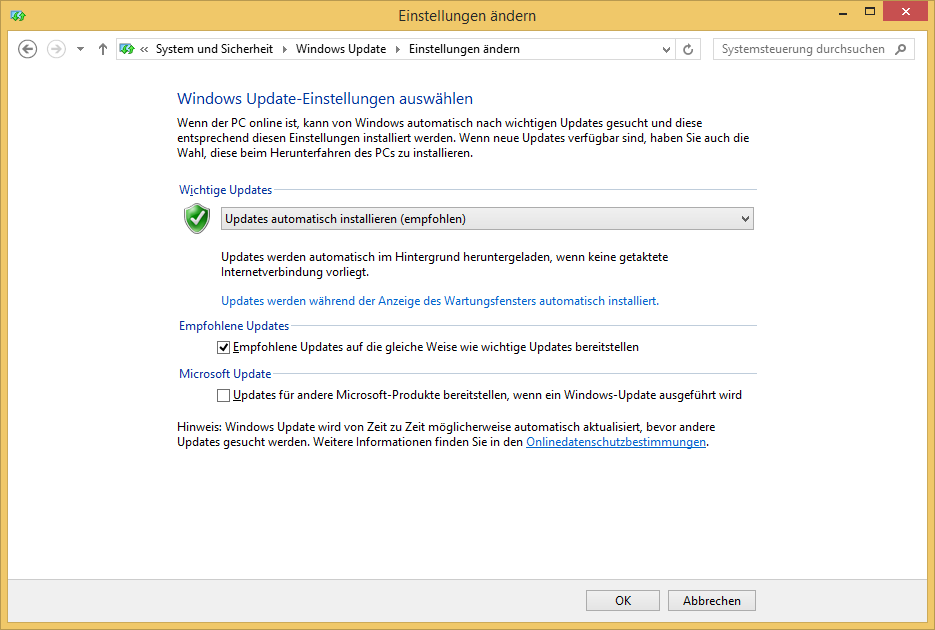Click the forward navigation arrow
935x630 pixels.
[x=56, y=49]
